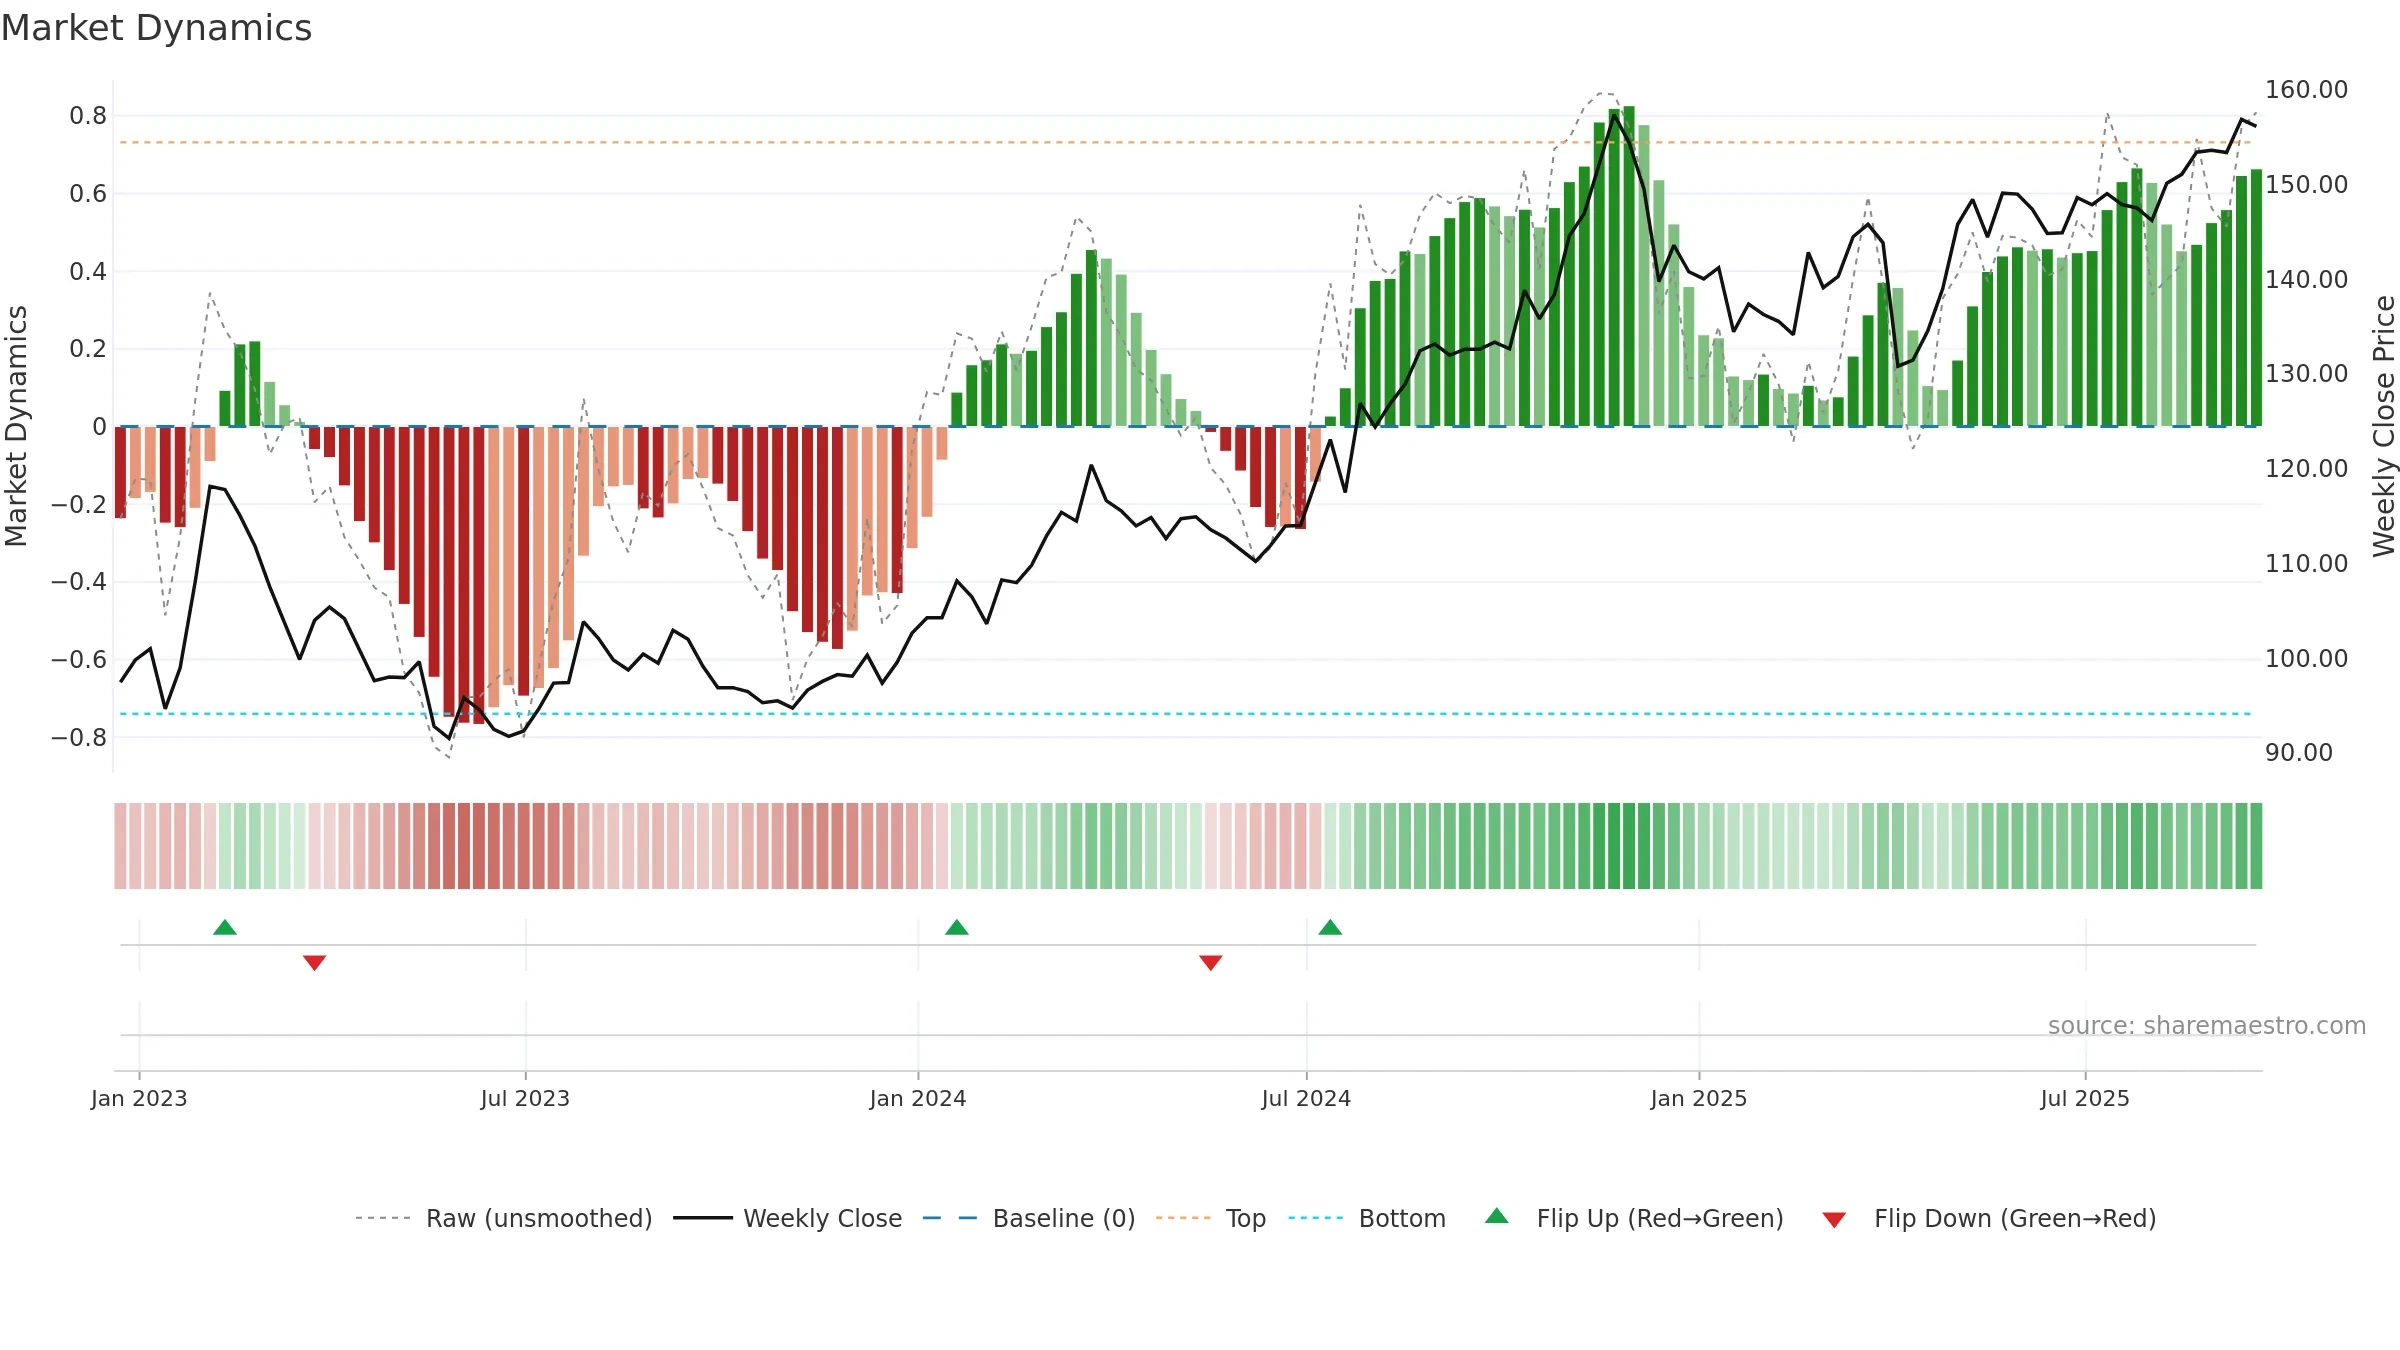2400x1350 pixels.
Task: Click the 150.00 price axis value
Action: (x=2306, y=184)
